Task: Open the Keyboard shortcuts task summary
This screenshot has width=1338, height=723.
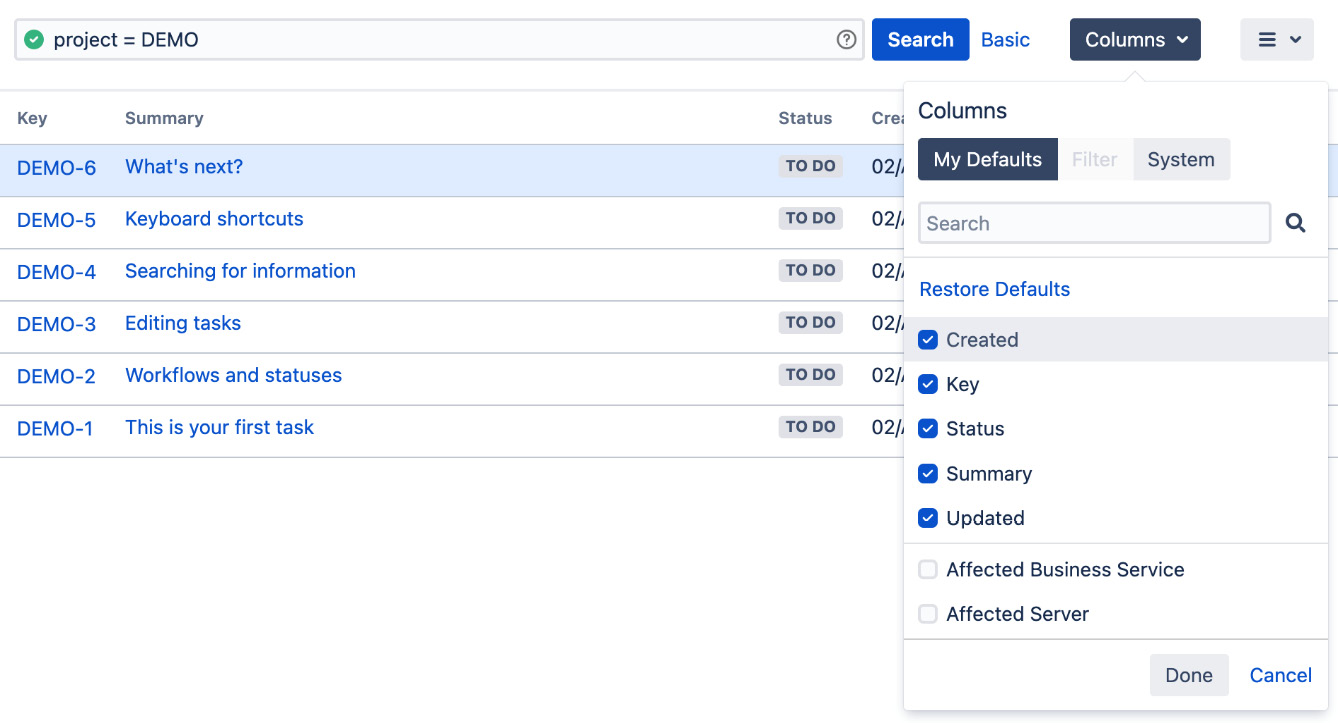Action: tap(214, 218)
